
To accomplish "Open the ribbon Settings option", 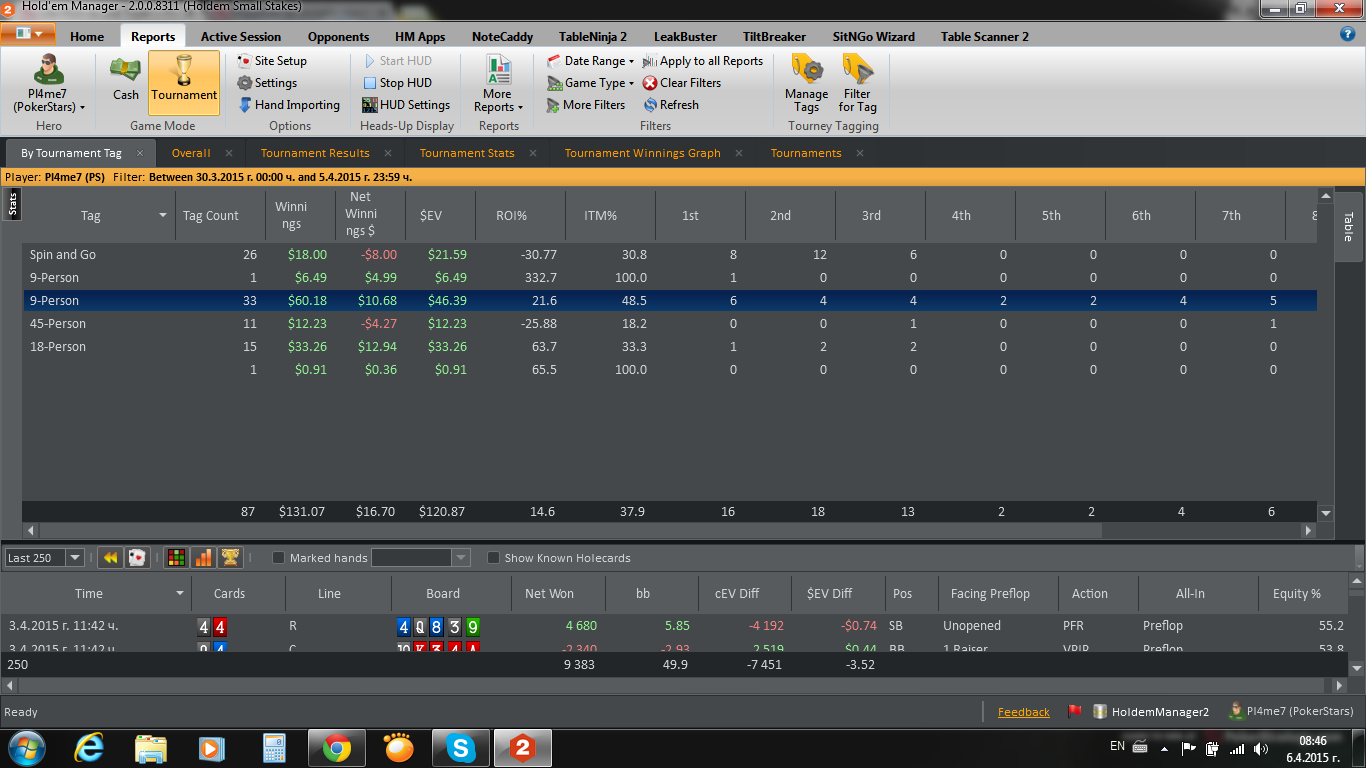I will pos(267,83).
